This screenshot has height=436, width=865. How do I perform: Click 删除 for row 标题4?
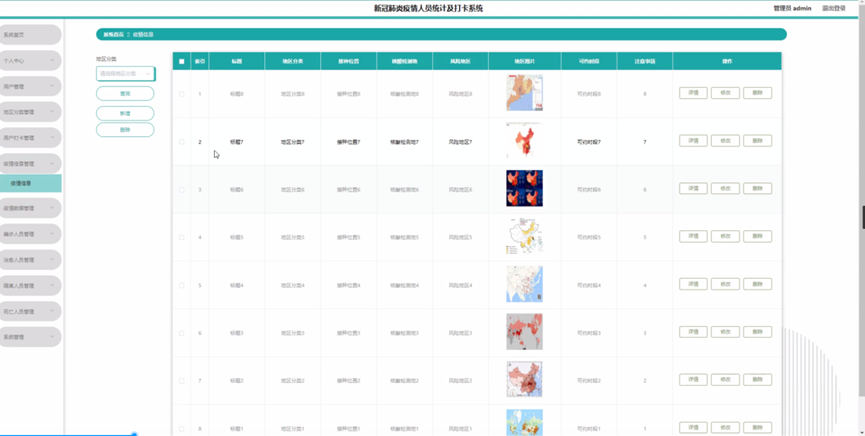pos(757,284)
